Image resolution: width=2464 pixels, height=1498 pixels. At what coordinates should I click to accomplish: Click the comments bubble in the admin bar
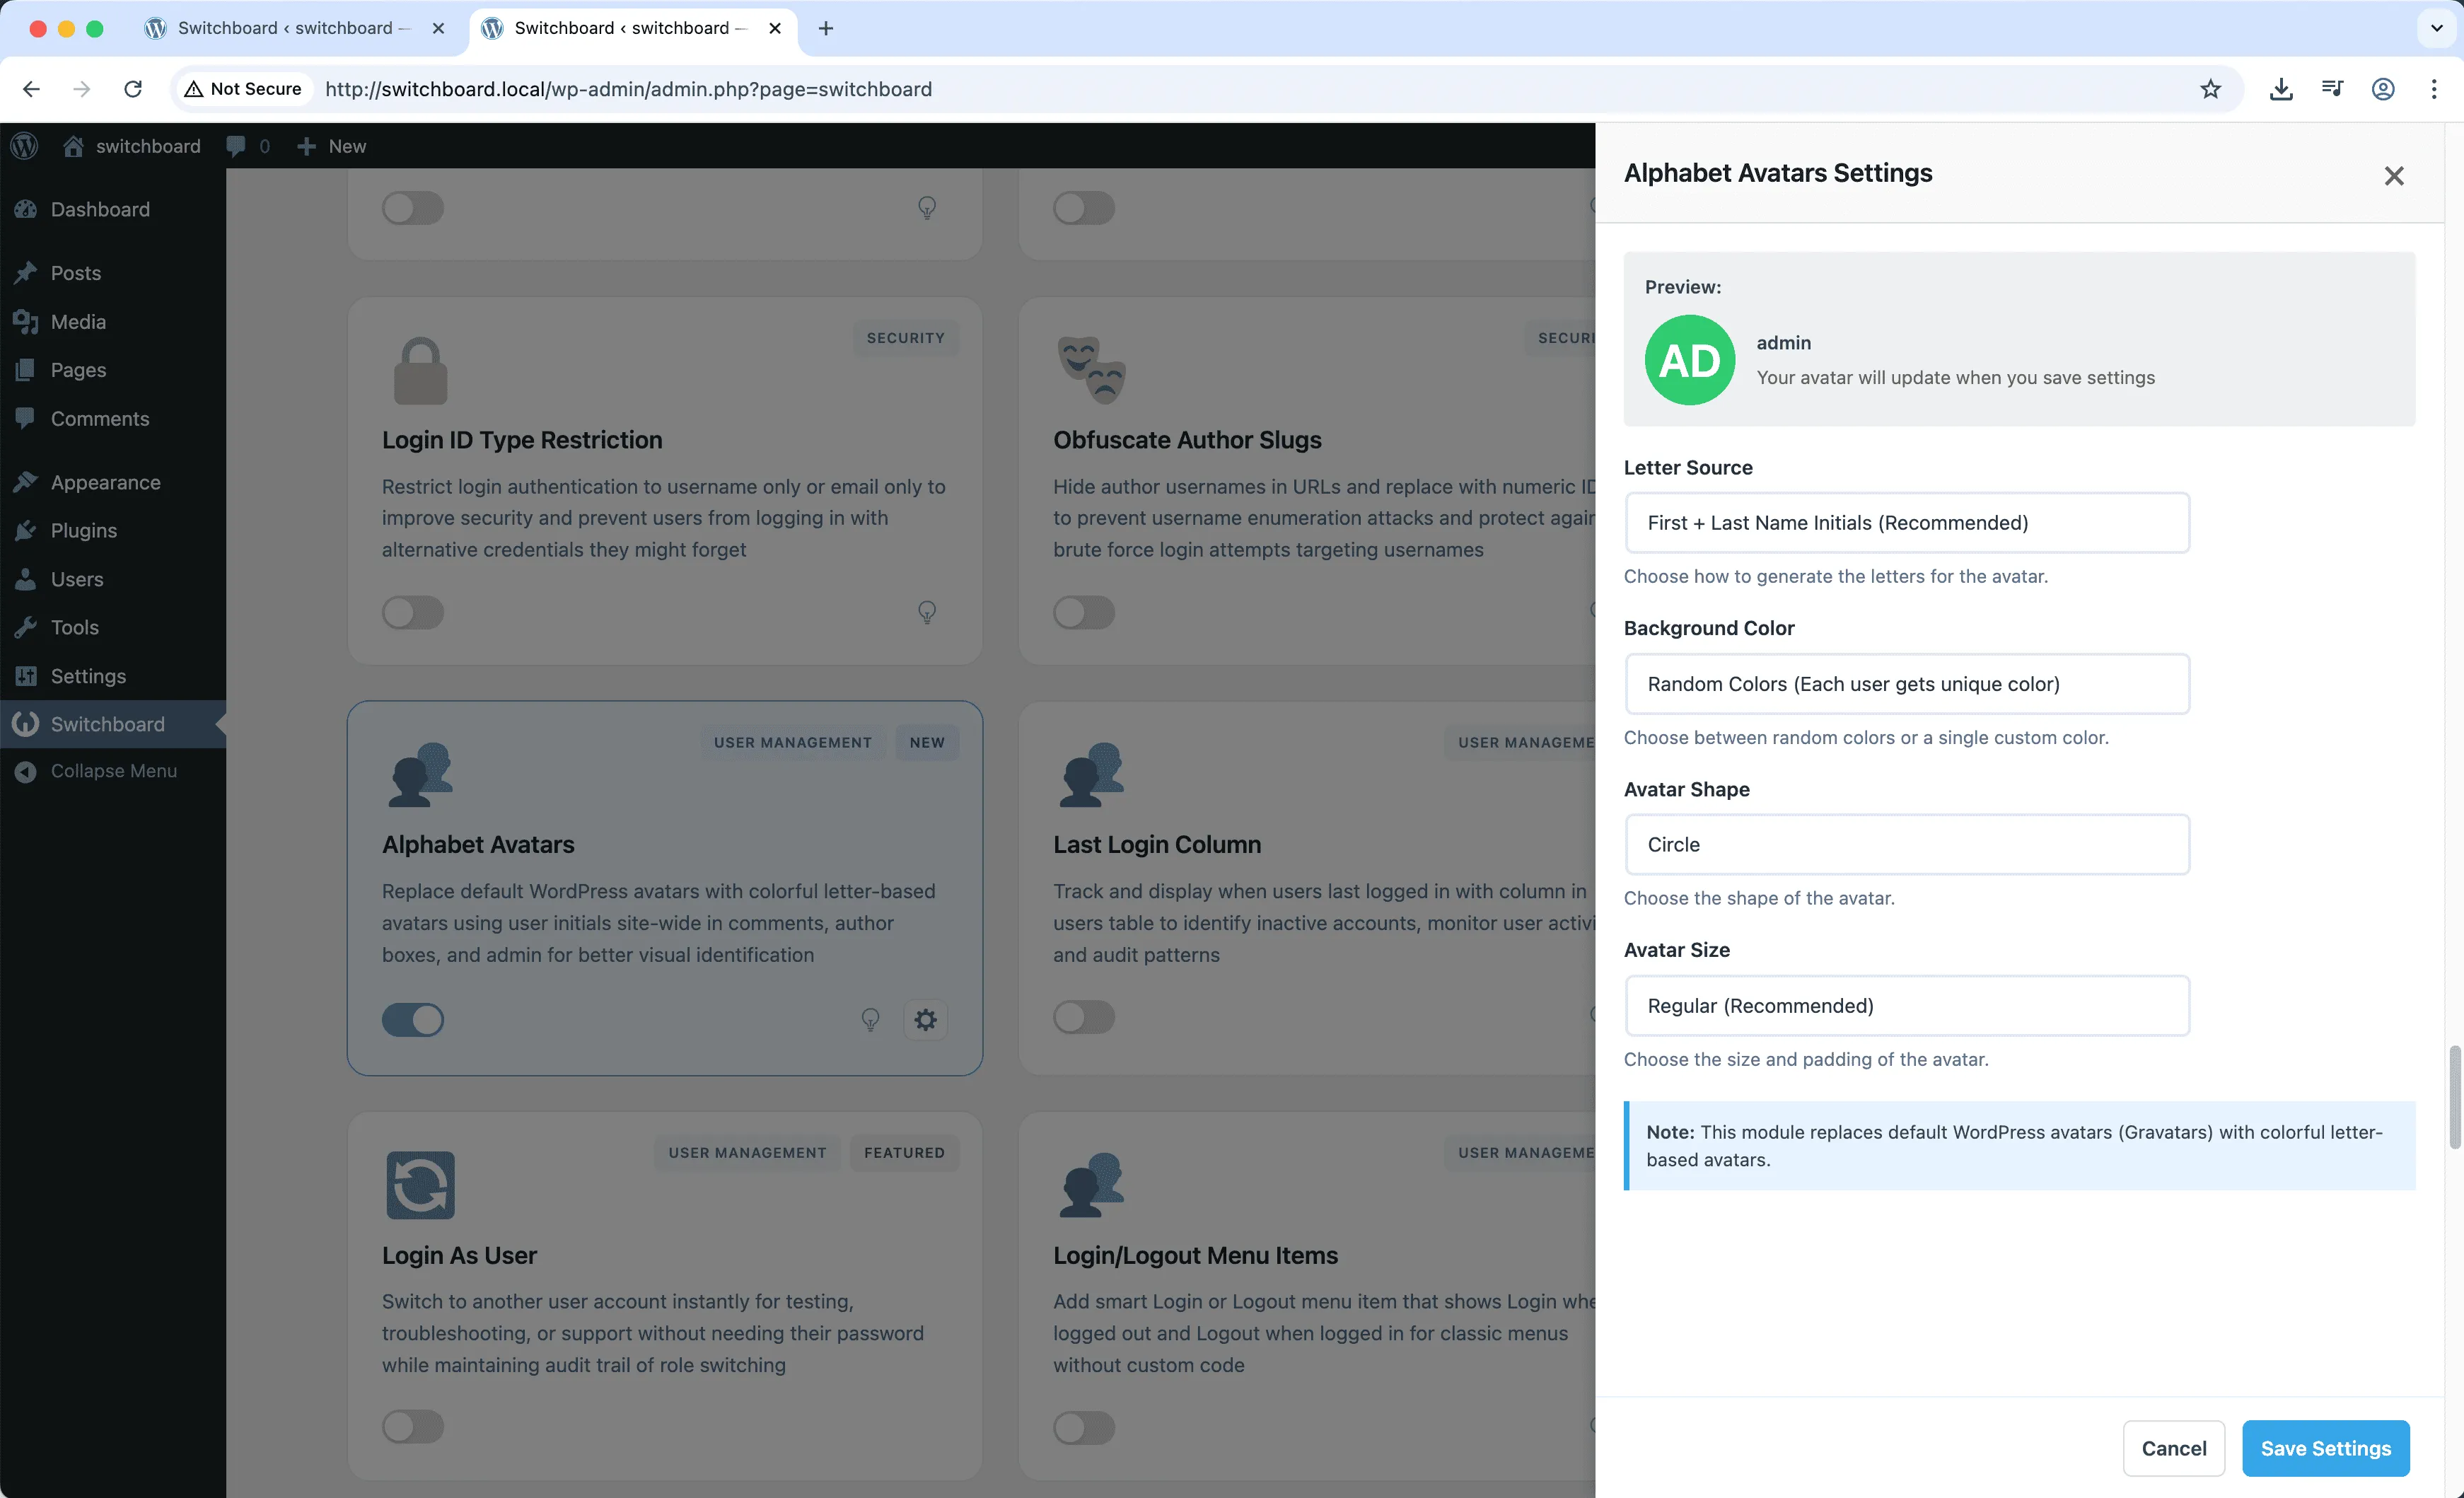tap(237, 146)
